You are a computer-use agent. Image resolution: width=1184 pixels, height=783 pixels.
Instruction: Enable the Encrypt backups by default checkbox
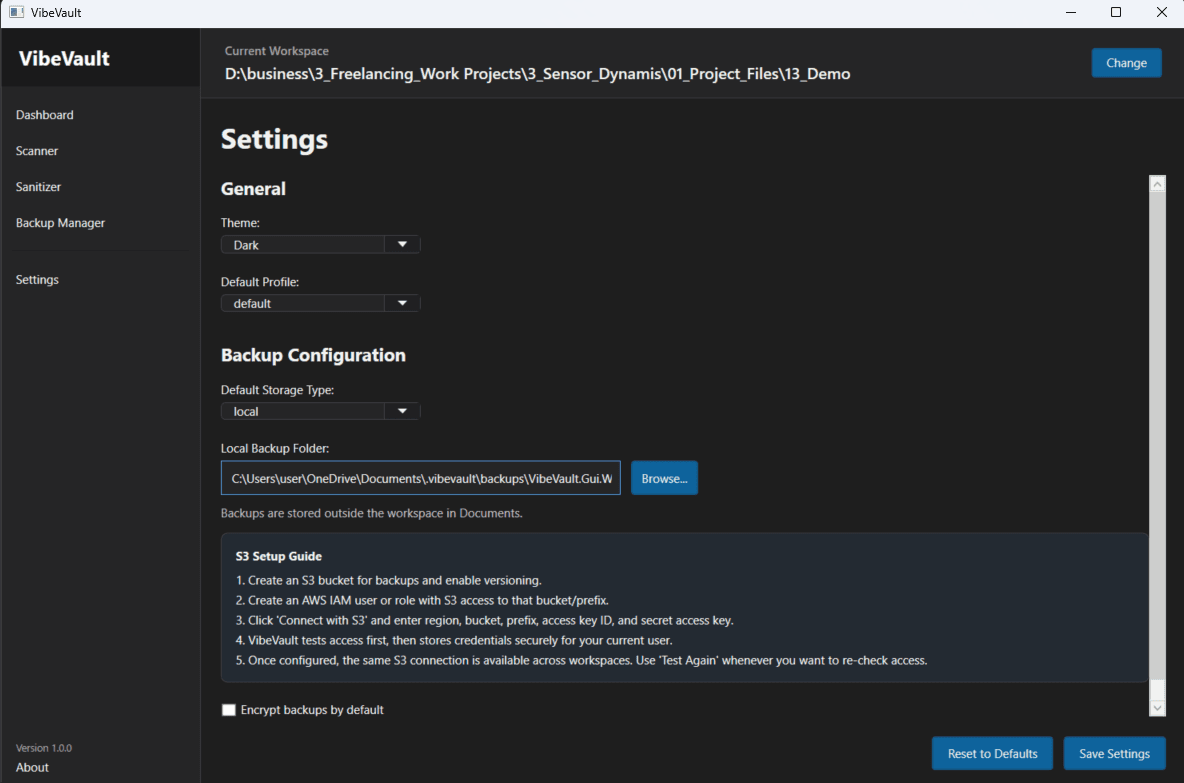229,709
